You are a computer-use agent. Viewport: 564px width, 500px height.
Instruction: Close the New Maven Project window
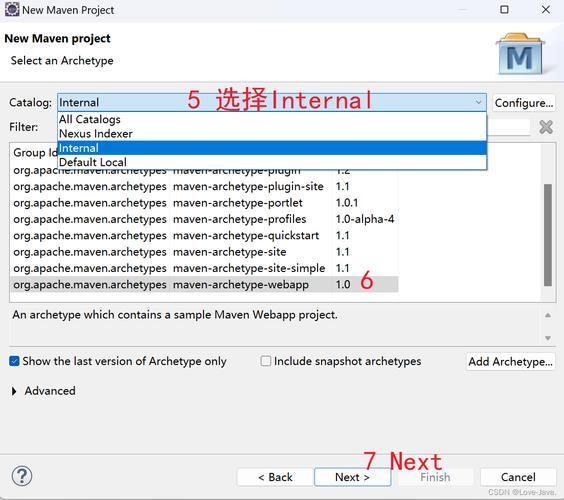point(546,10)
